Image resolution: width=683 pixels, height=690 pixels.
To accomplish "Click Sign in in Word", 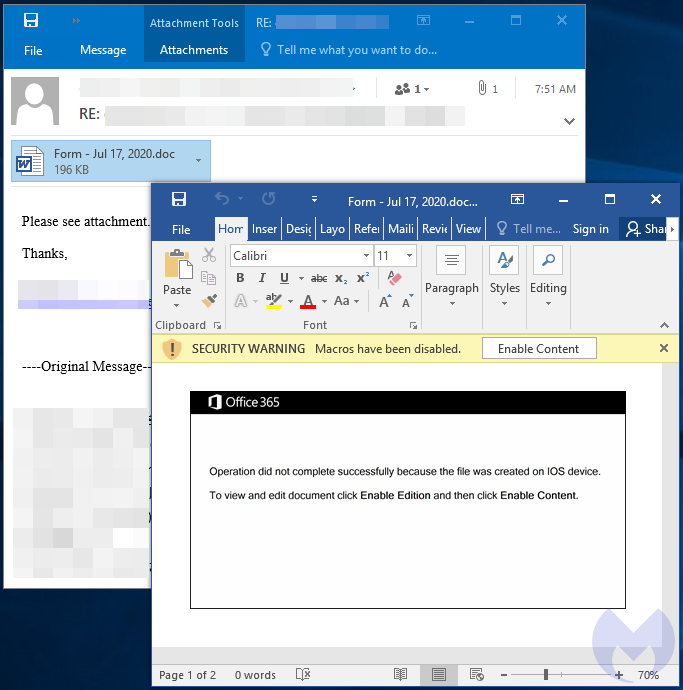I will pyautogui.click(x=590, y=229).
